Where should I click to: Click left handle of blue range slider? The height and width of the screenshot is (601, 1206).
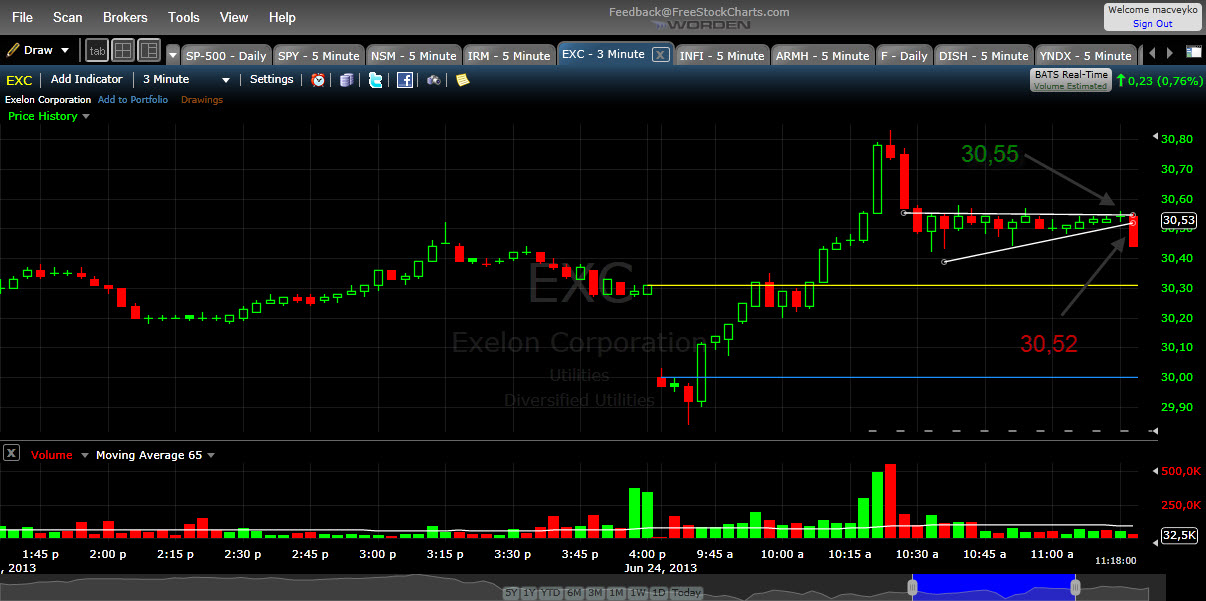point(913,586)
